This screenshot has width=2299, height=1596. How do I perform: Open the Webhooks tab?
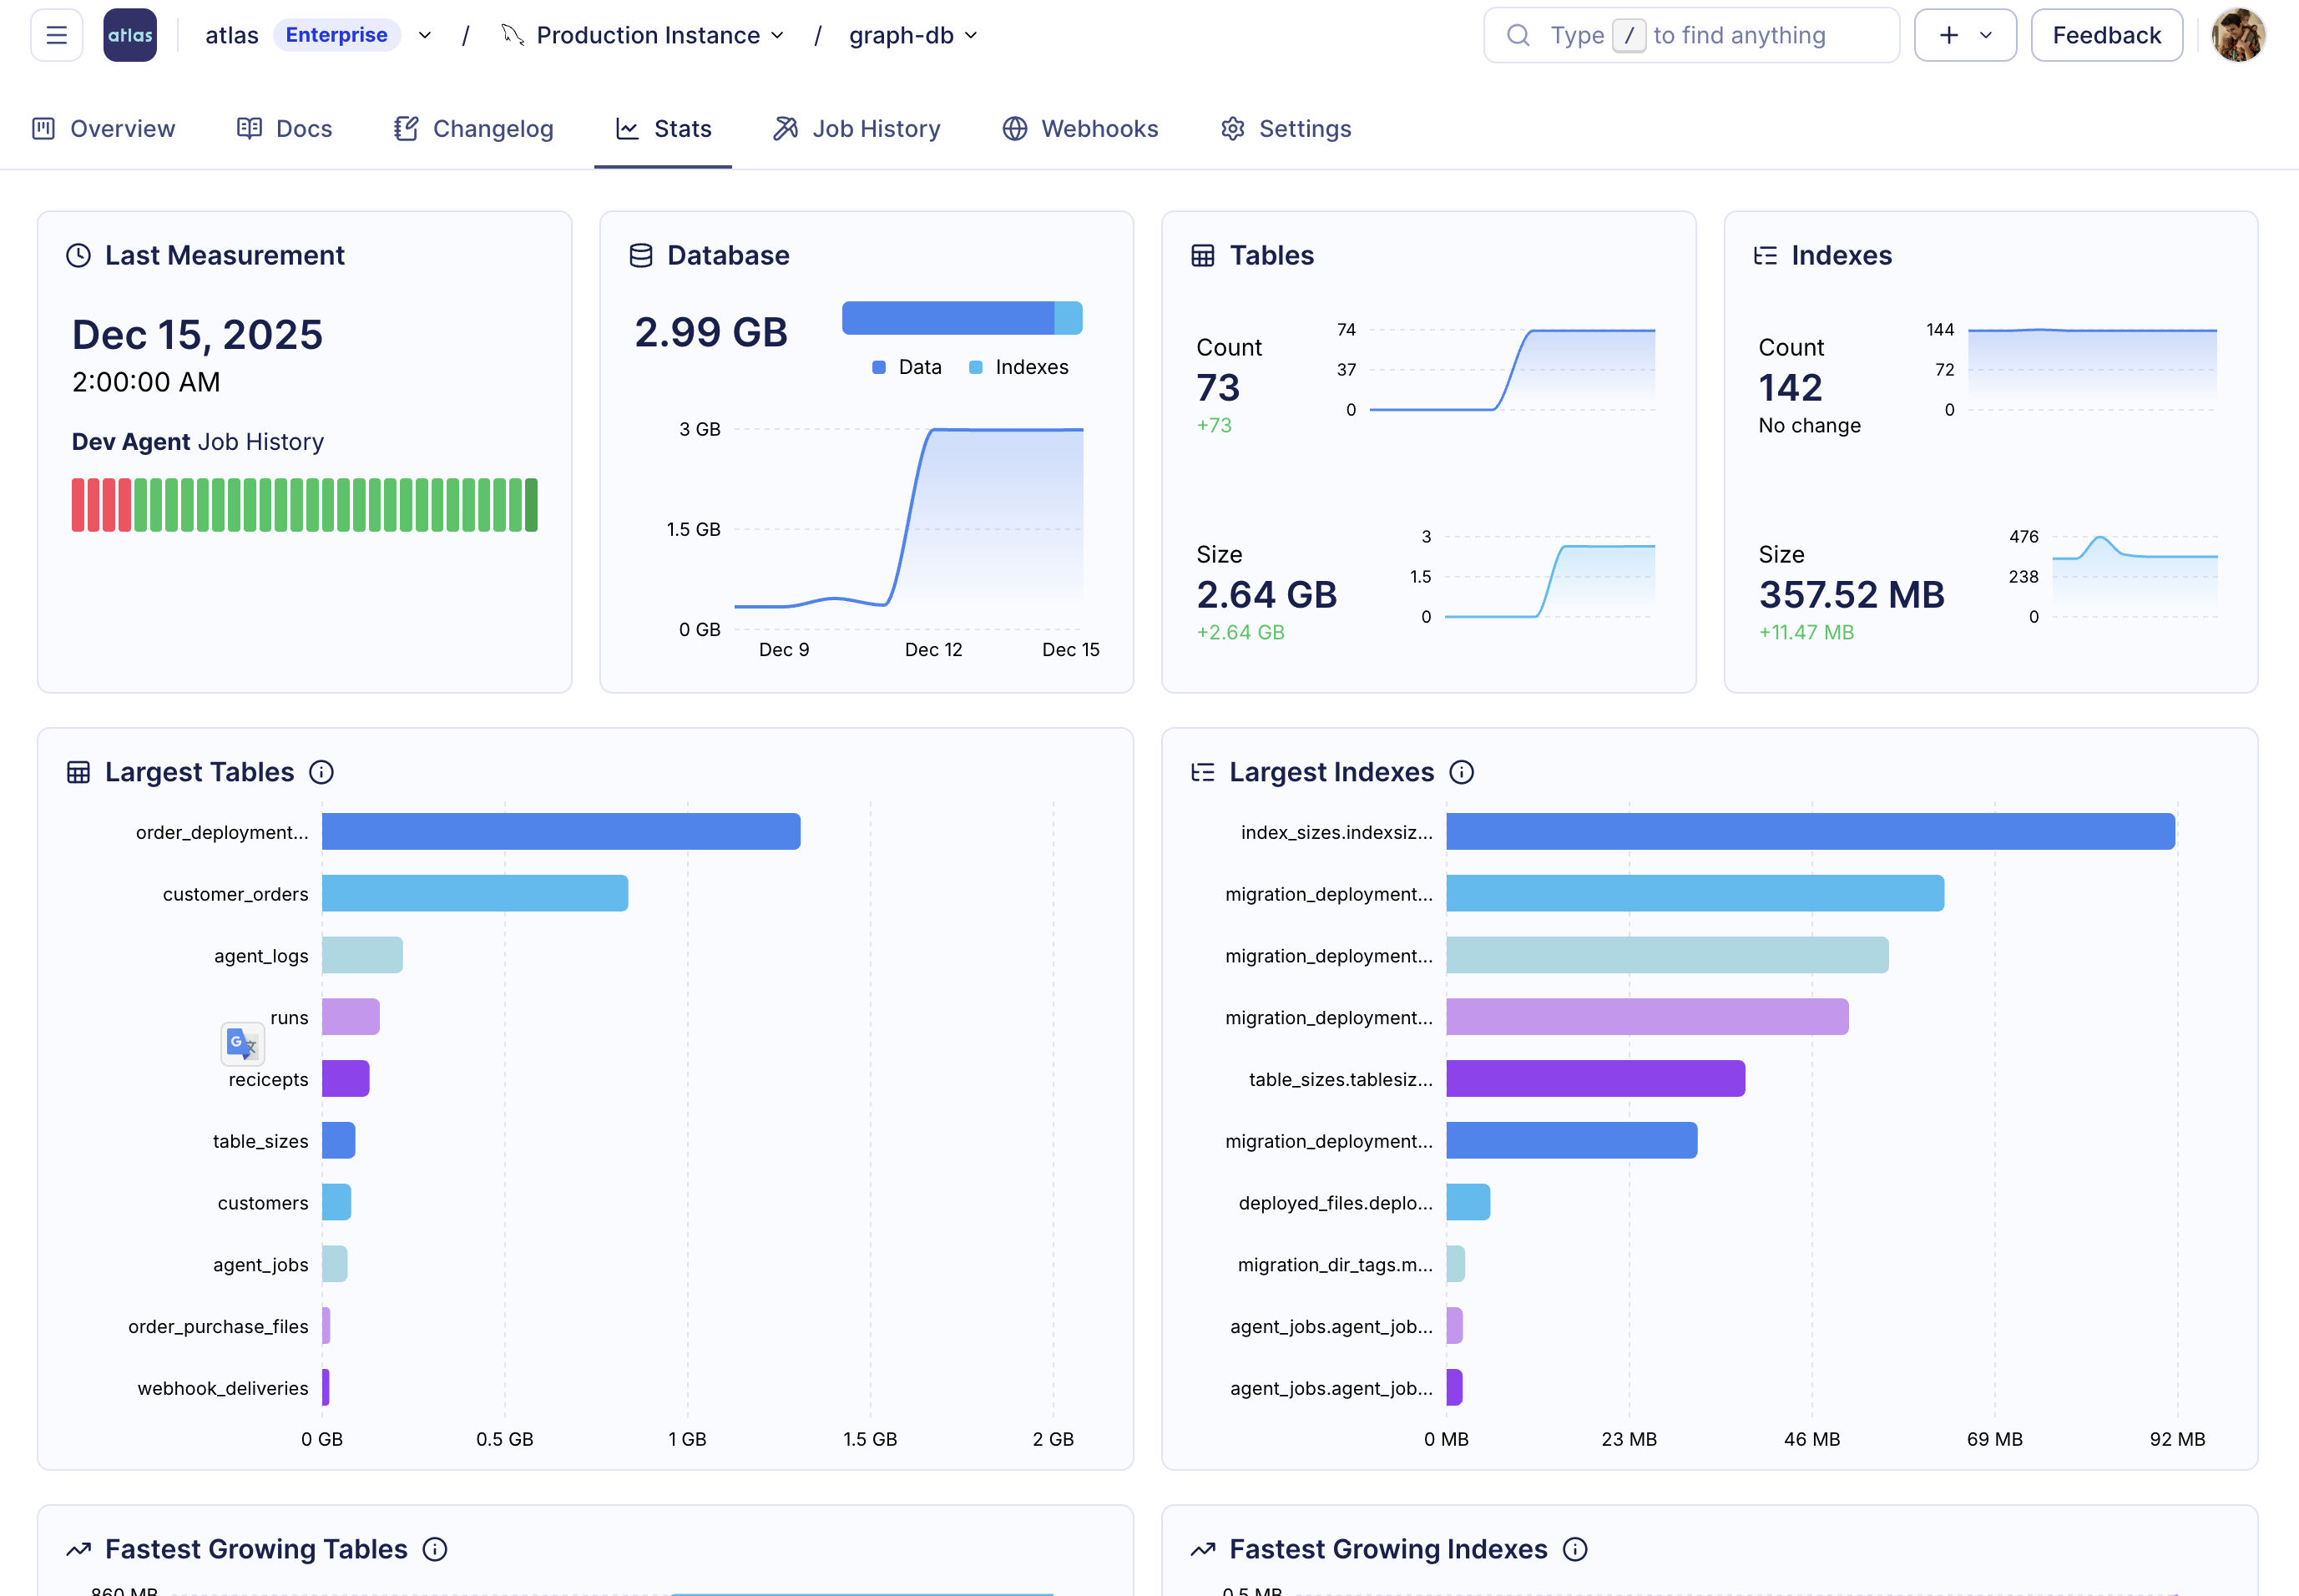tap(1080, 129)
